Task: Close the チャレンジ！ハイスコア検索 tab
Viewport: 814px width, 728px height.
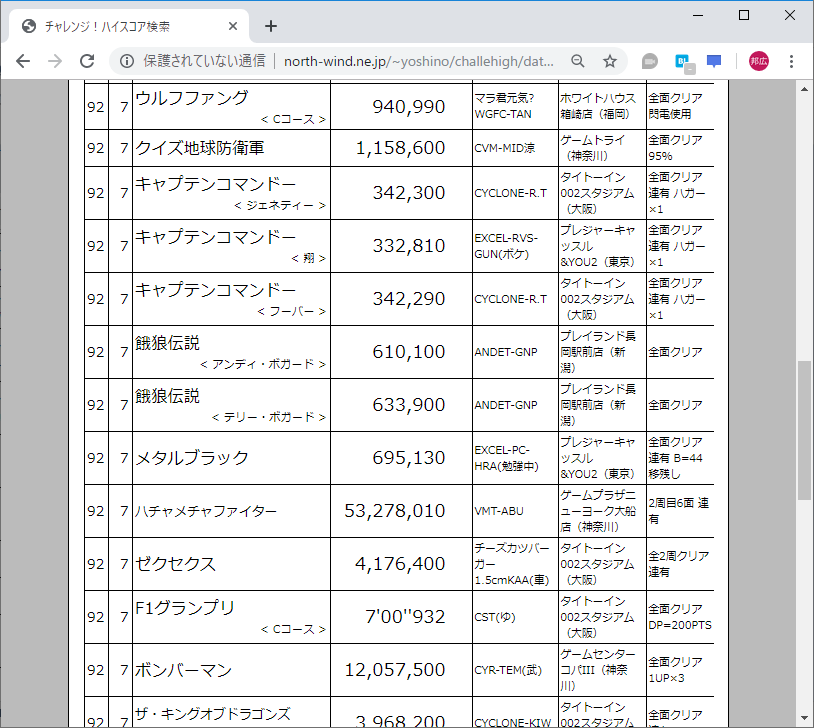Action: pyautogui.click(x=233, y=26)
